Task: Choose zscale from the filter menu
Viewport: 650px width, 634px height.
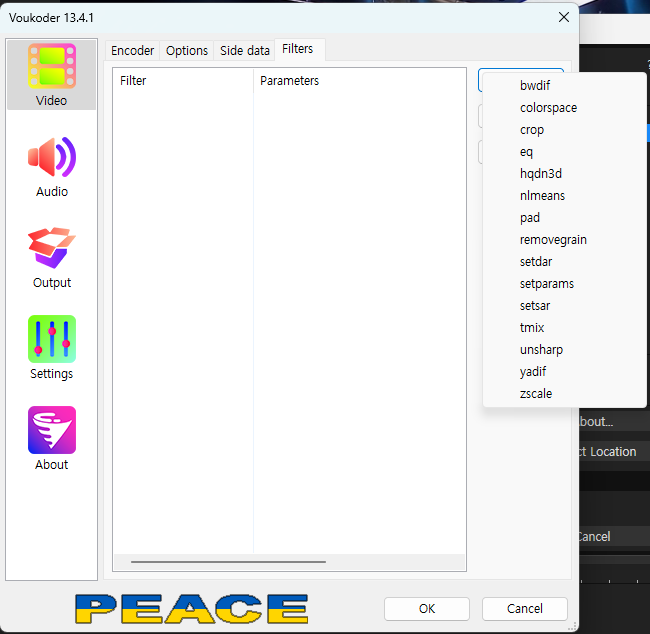Action: coord(564,393)
